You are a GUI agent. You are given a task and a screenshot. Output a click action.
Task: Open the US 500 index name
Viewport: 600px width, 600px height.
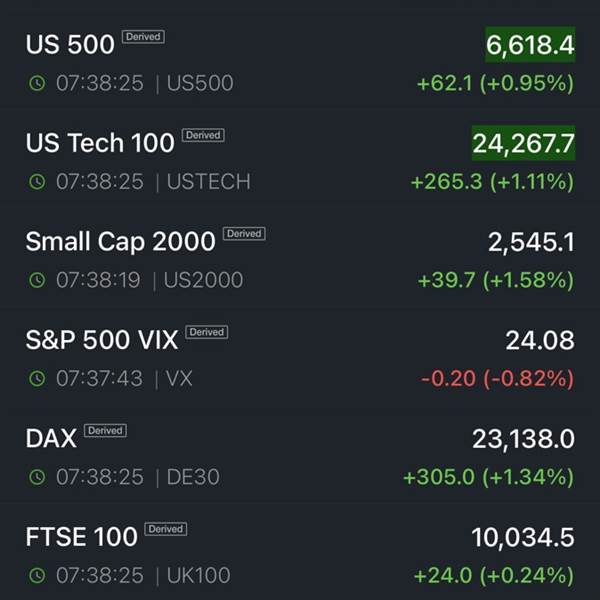tap(68, 45)
